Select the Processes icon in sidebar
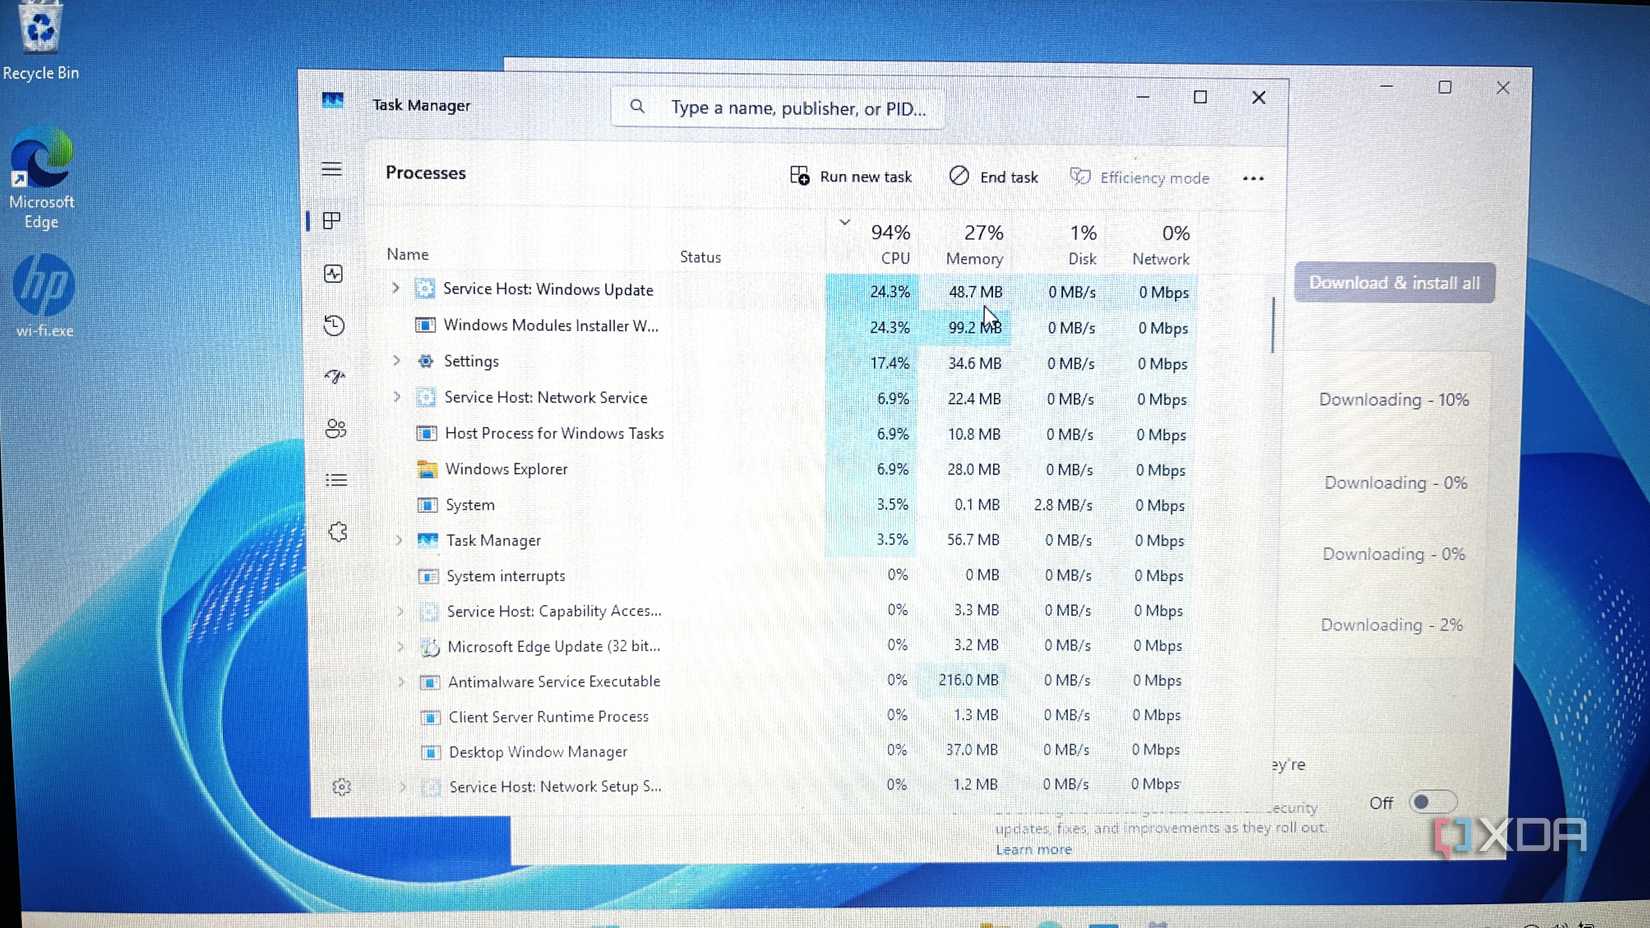 (332, 221)
